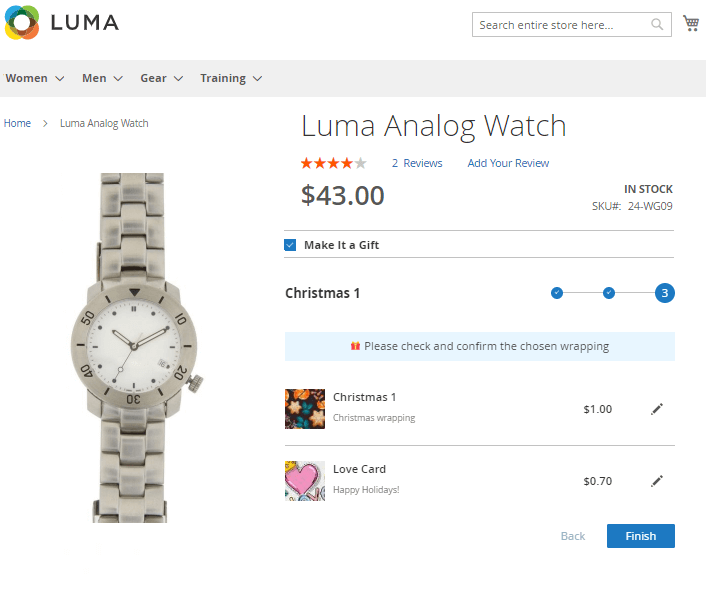Uncheck the Make It a Gift checkbox
The height and width of the screenshot is (589, 707).
point(290,245)
